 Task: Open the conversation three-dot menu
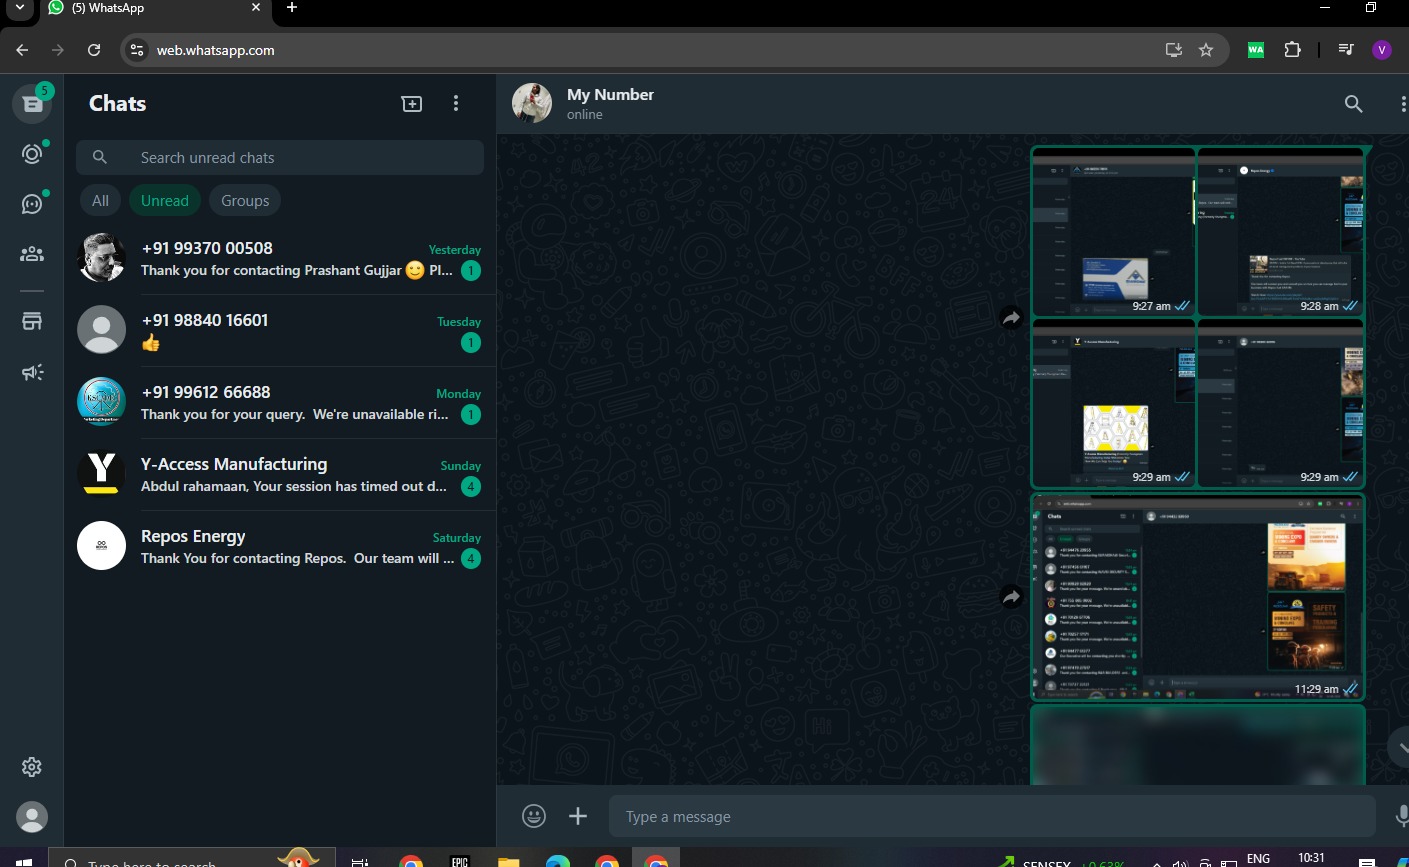pos(1402,103)
